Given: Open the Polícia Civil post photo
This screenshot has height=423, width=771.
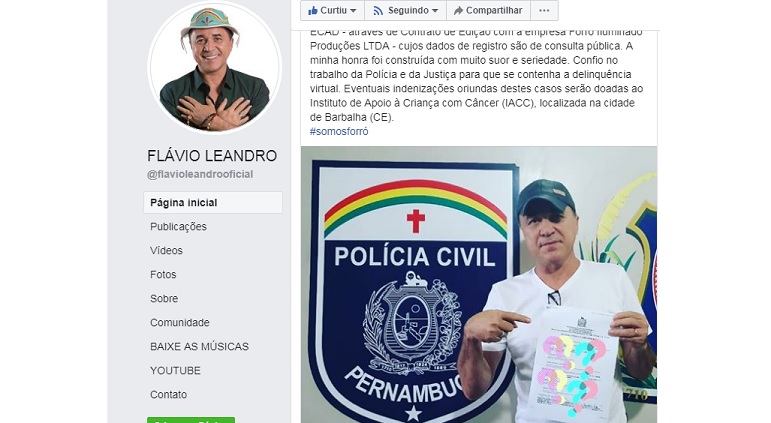Looking at the screenshot, I should click(x=479, y=285).
